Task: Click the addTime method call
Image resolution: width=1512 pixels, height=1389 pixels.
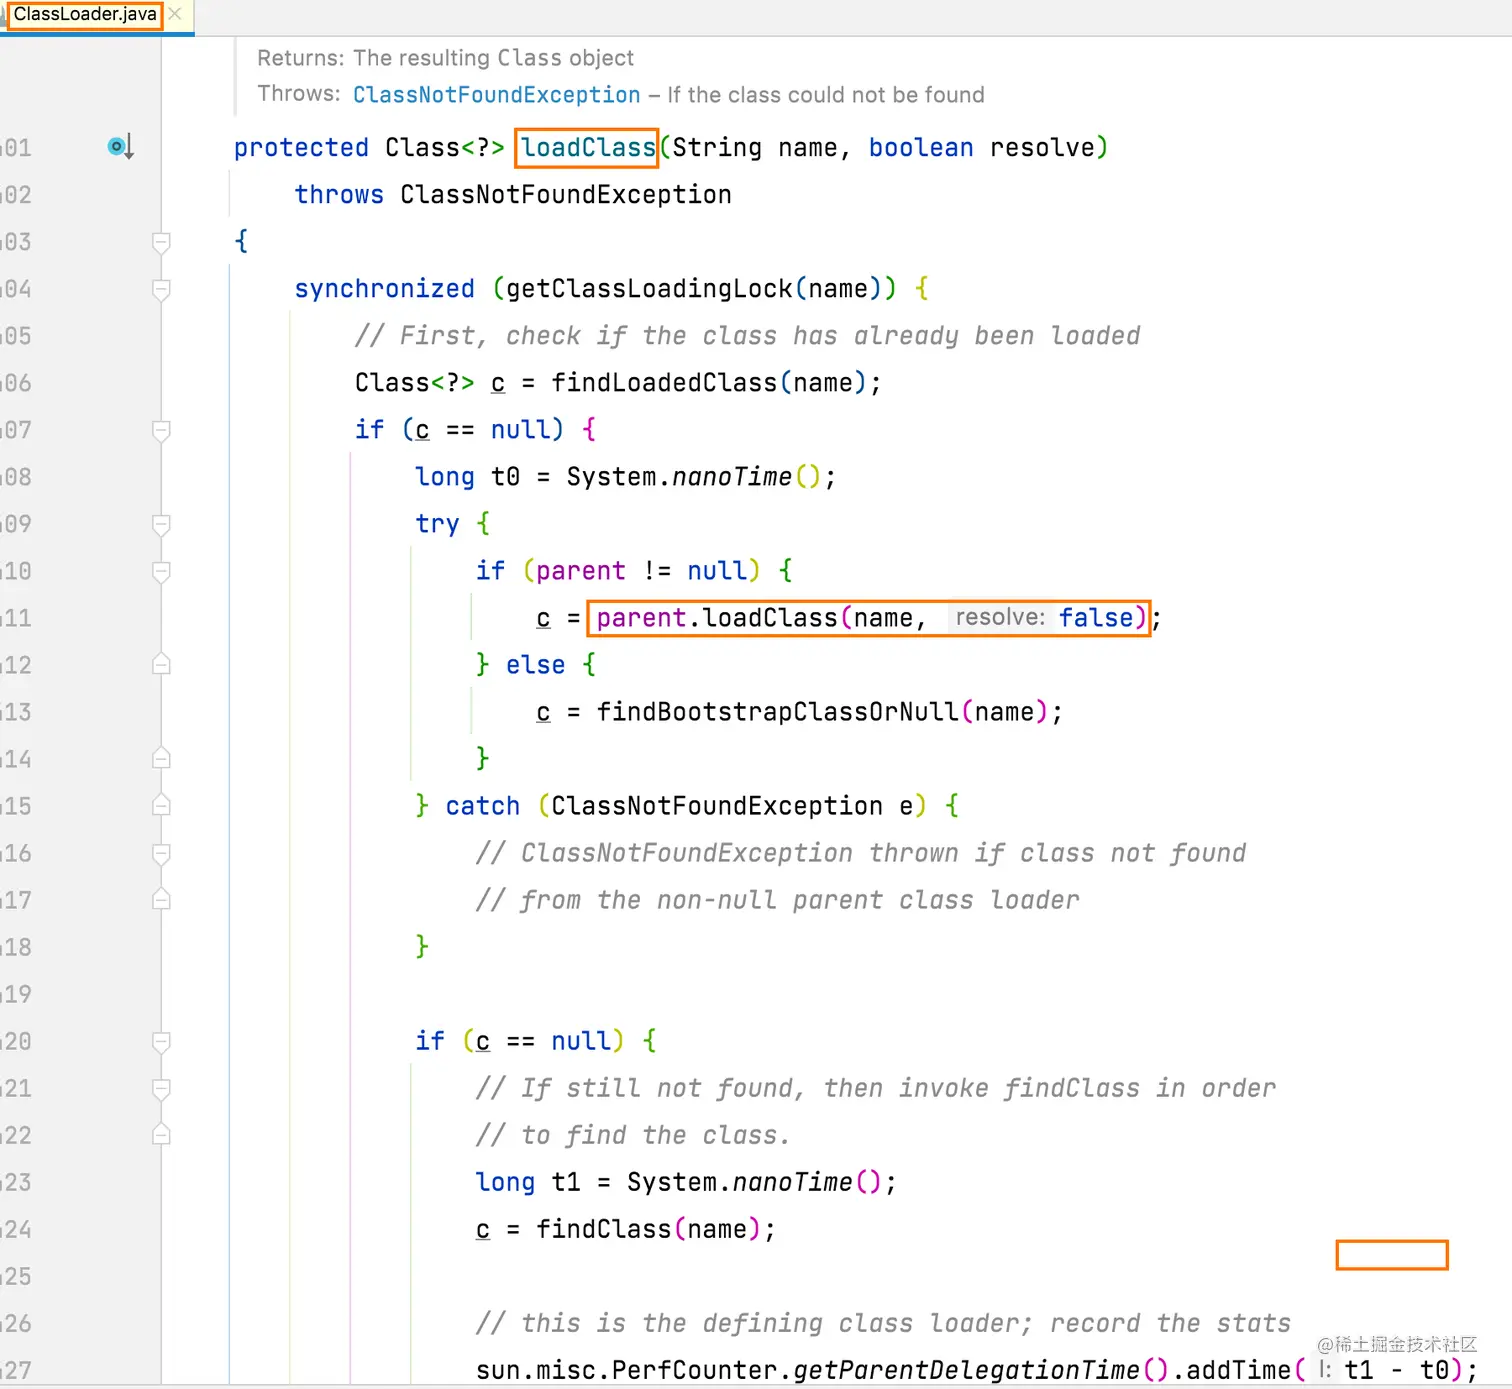Action: pyautogui.click(x=1238, y=1370)
